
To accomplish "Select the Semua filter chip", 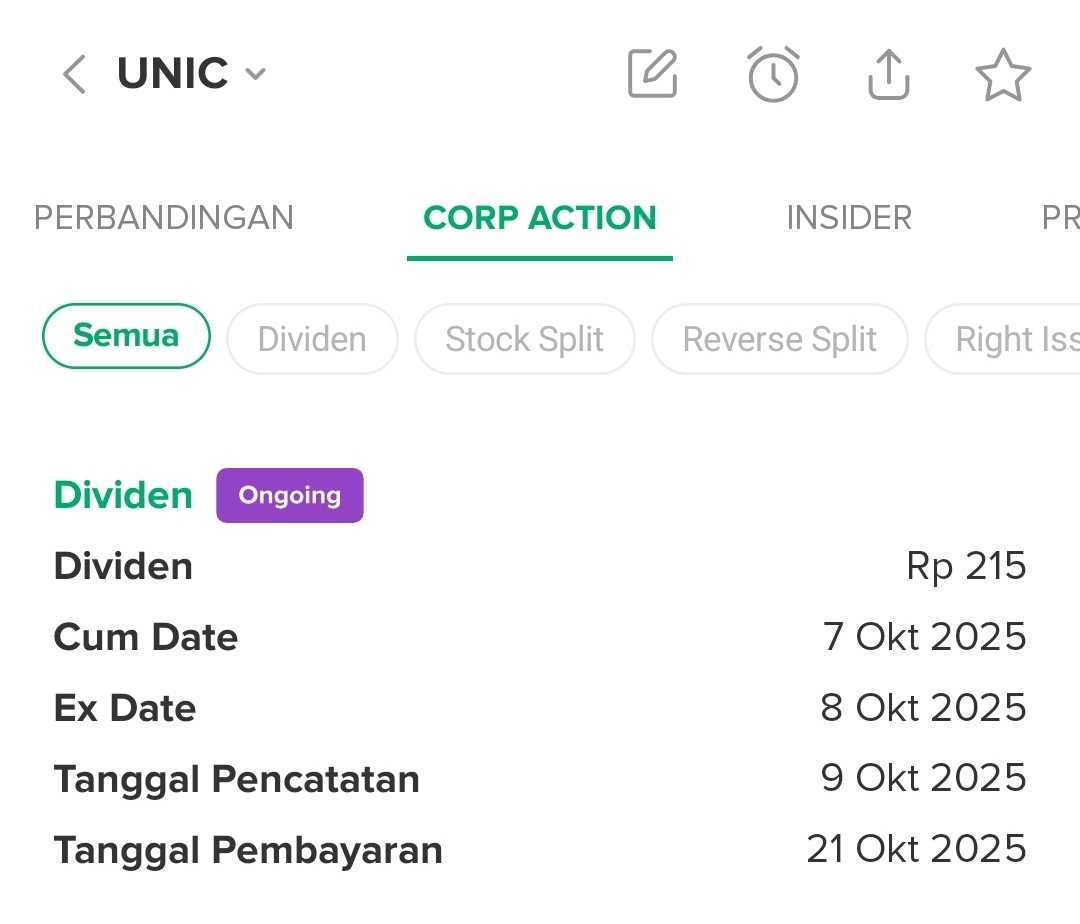I will (x=126, y=336).
